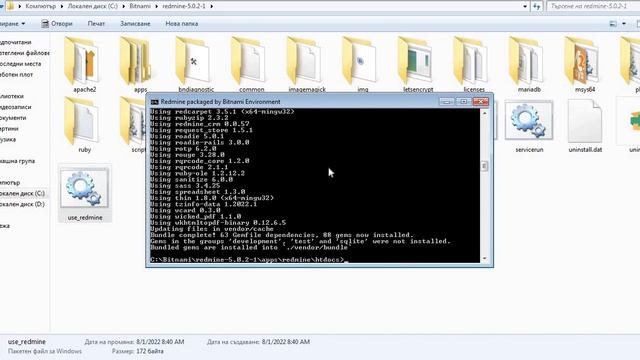Select the use_redmine batch file

click(x=84, y=193)
